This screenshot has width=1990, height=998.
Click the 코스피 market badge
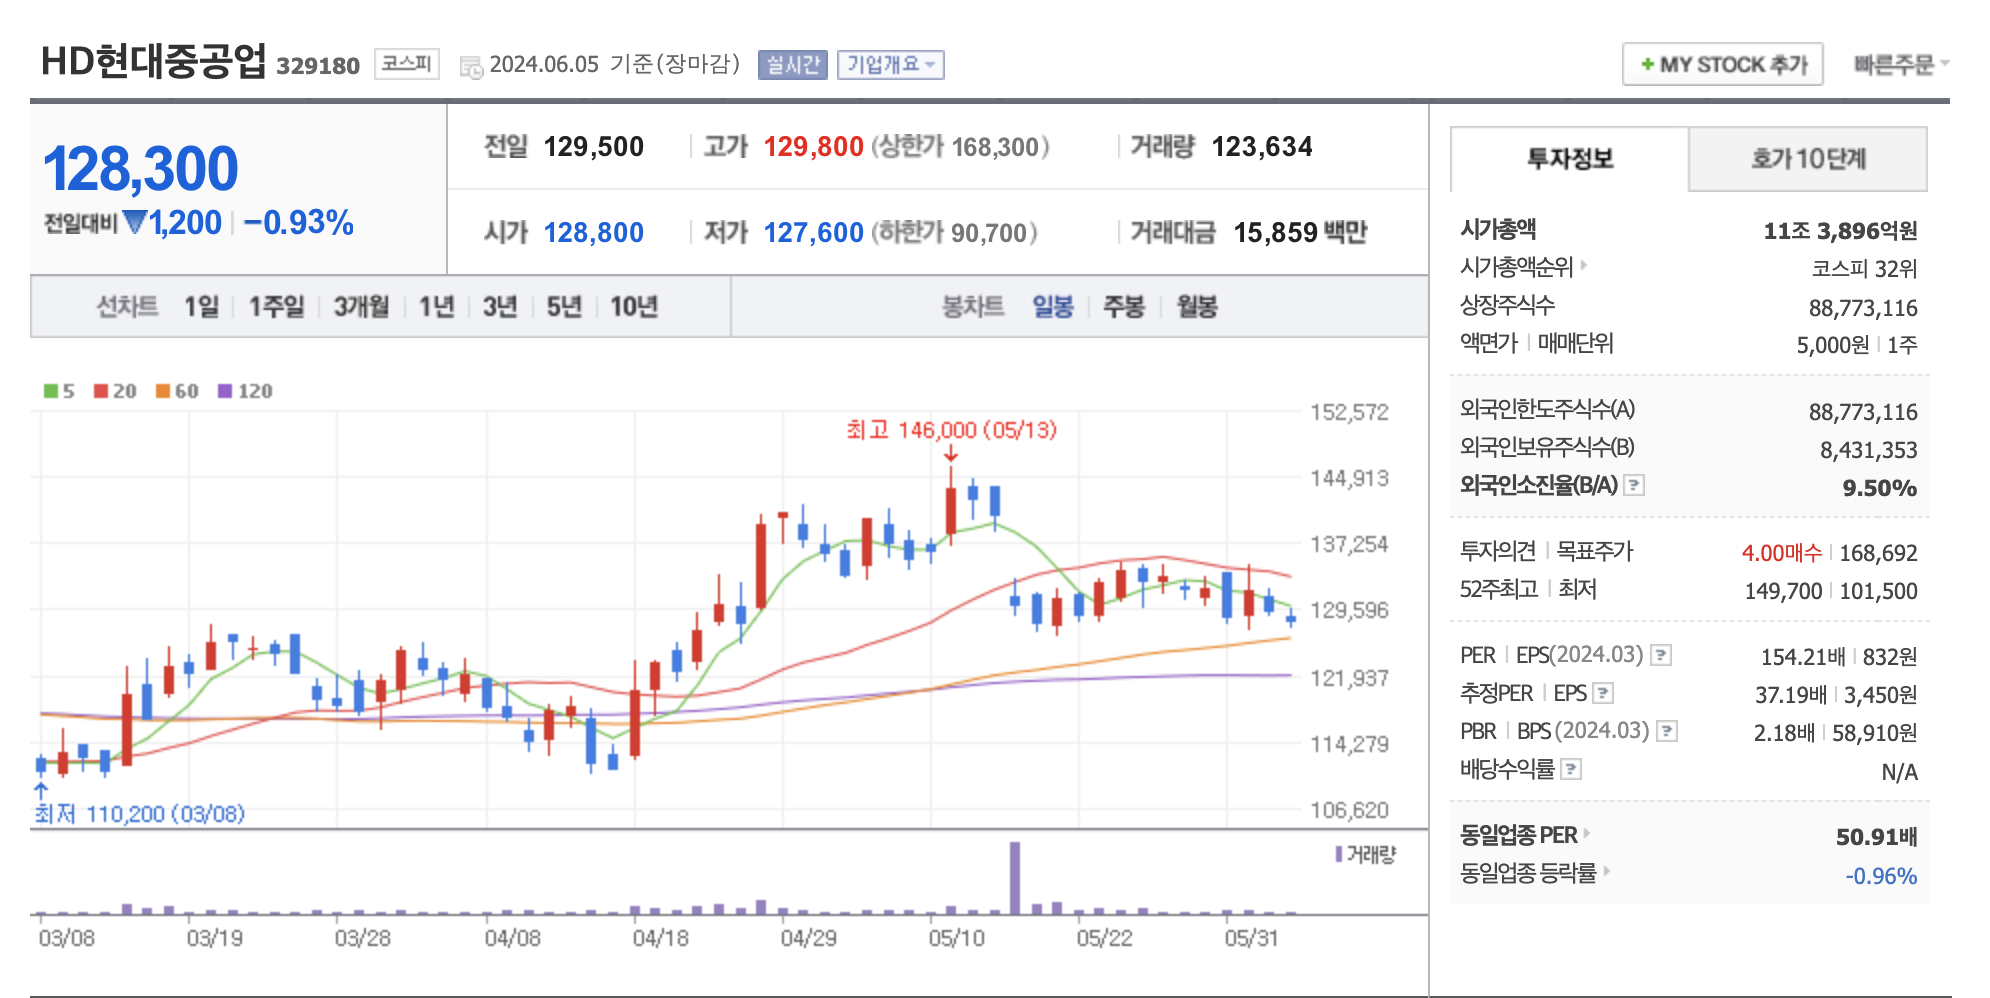[407, 64]
